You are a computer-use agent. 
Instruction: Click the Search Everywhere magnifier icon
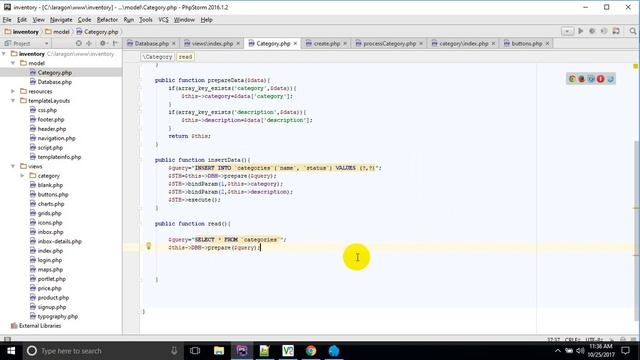coord(633,31)
